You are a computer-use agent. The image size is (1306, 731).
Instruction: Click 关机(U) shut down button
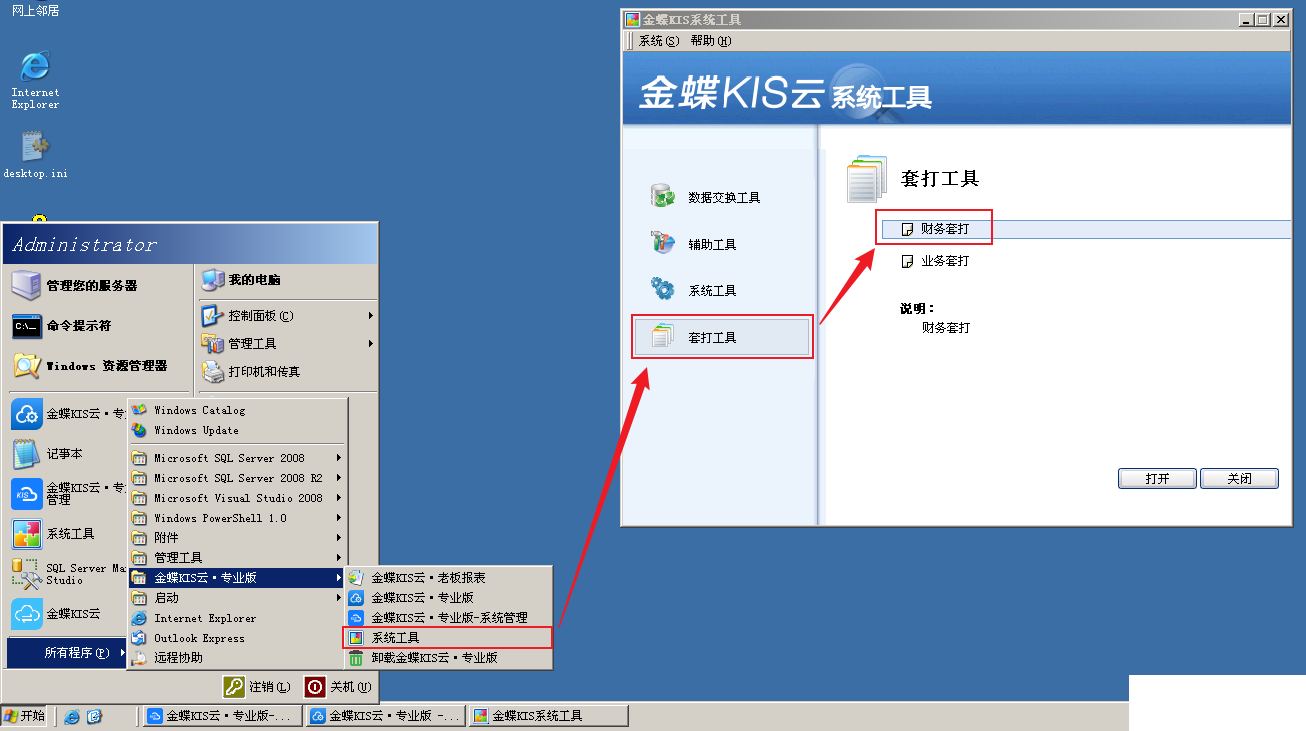340,687
